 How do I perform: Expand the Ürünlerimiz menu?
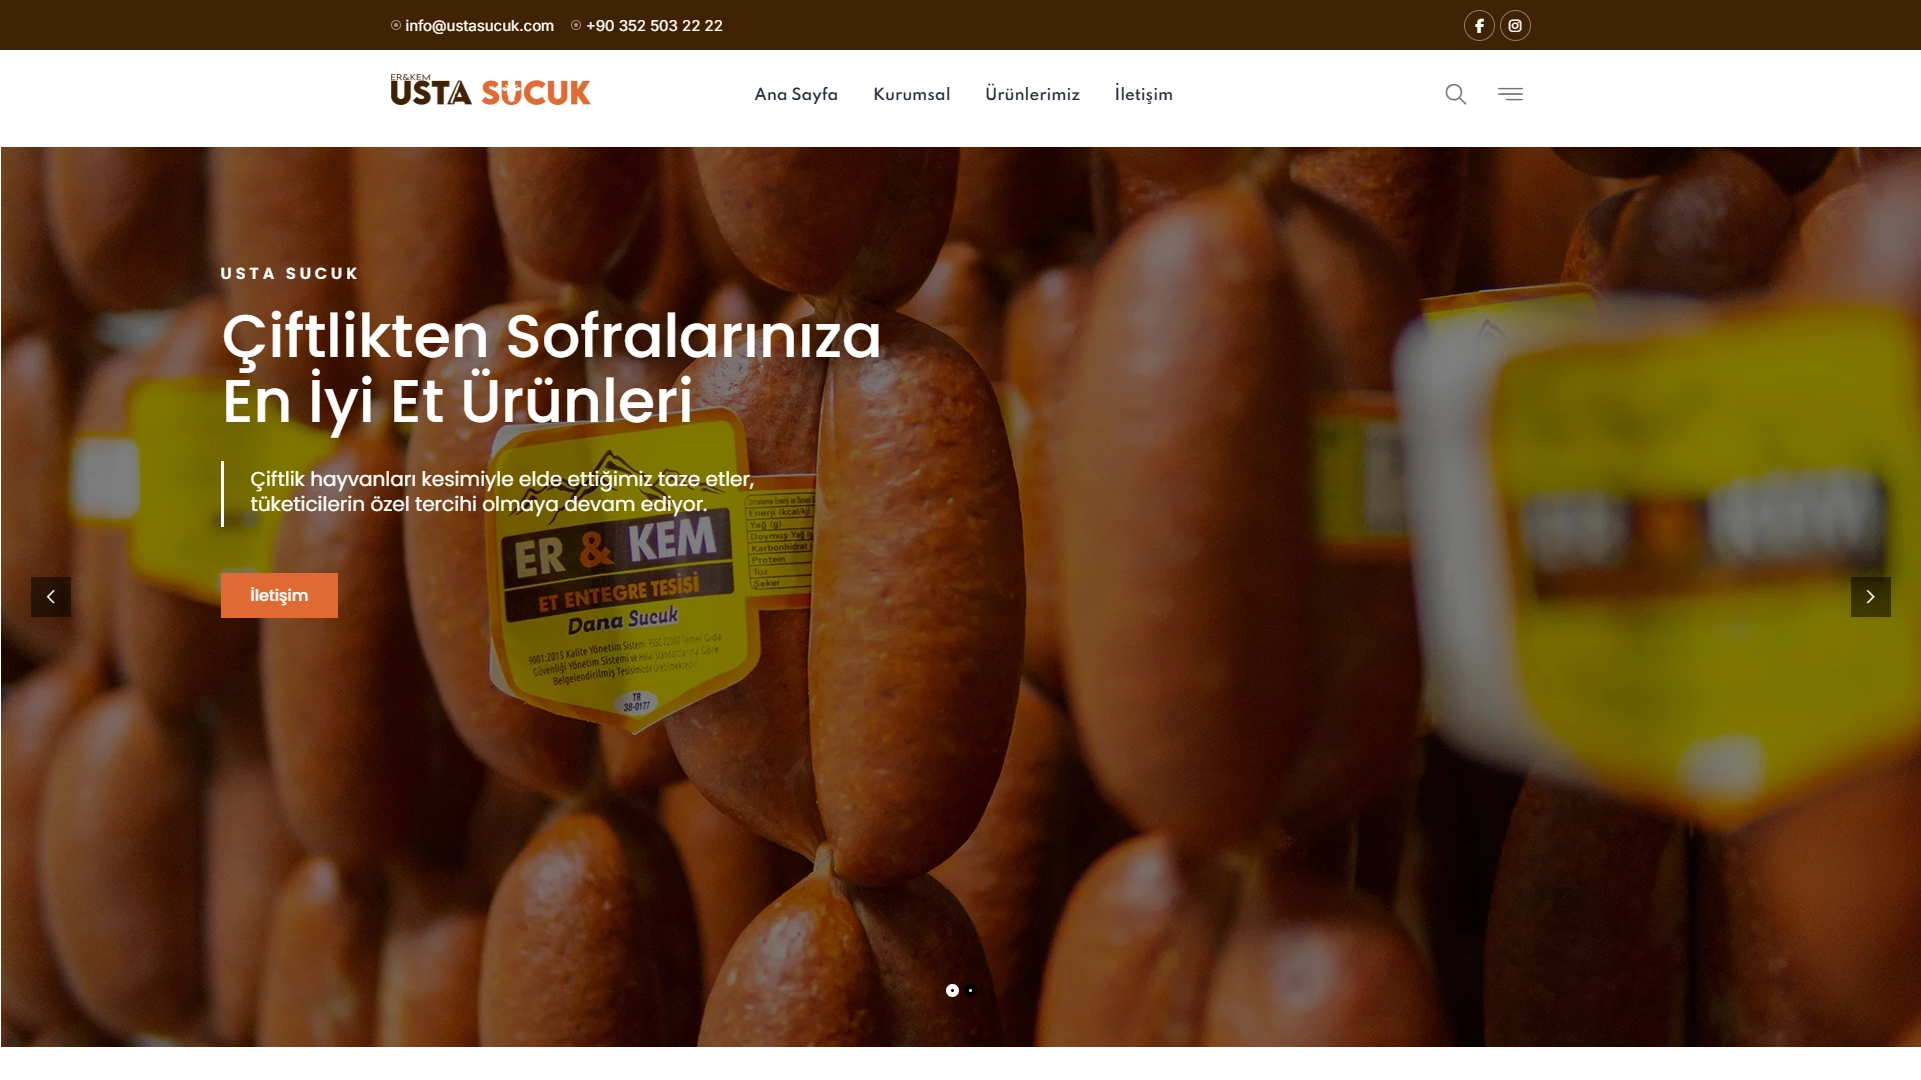click(1032, 94)
